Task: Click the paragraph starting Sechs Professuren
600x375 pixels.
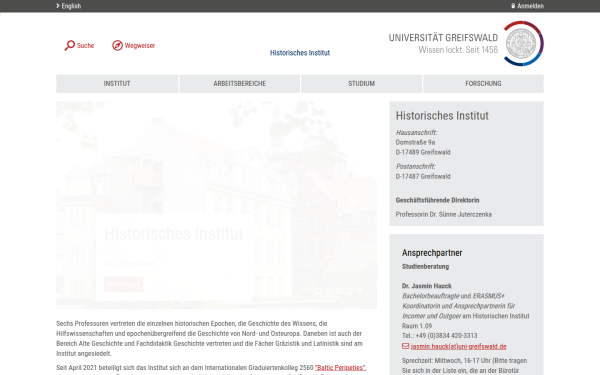Action: click(209, 339)
